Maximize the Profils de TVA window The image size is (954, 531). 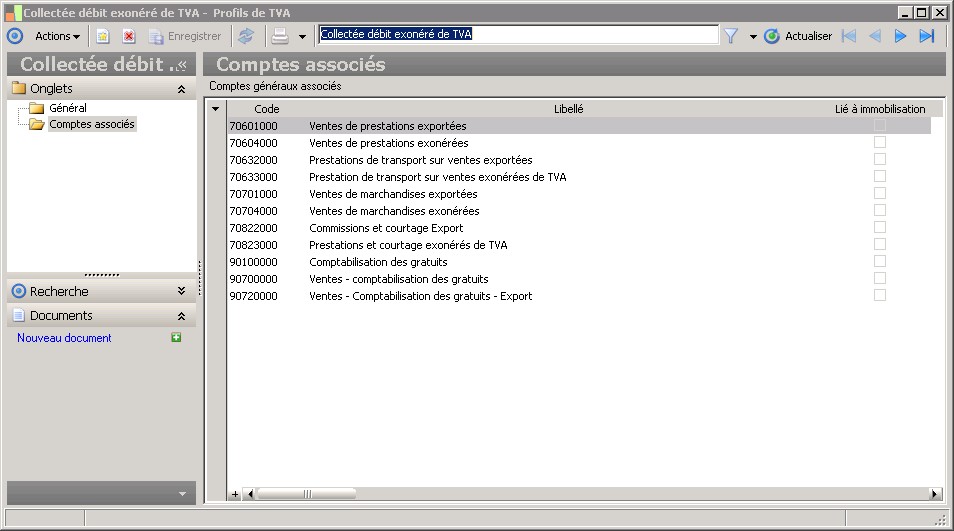(x=921, y=12)
